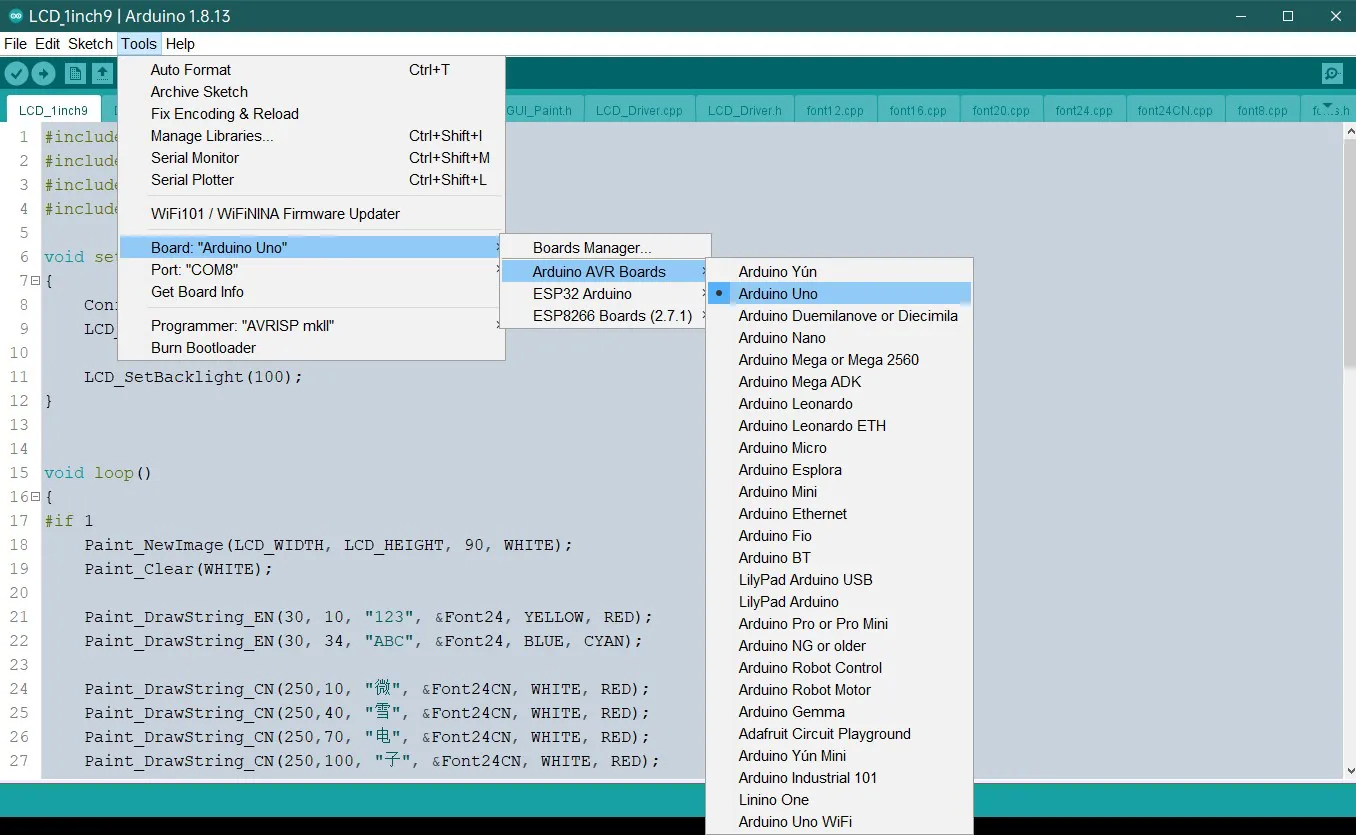Collapse the setup function fold marker
This screenshot has width=1356, height=835.
click(35, 281)
